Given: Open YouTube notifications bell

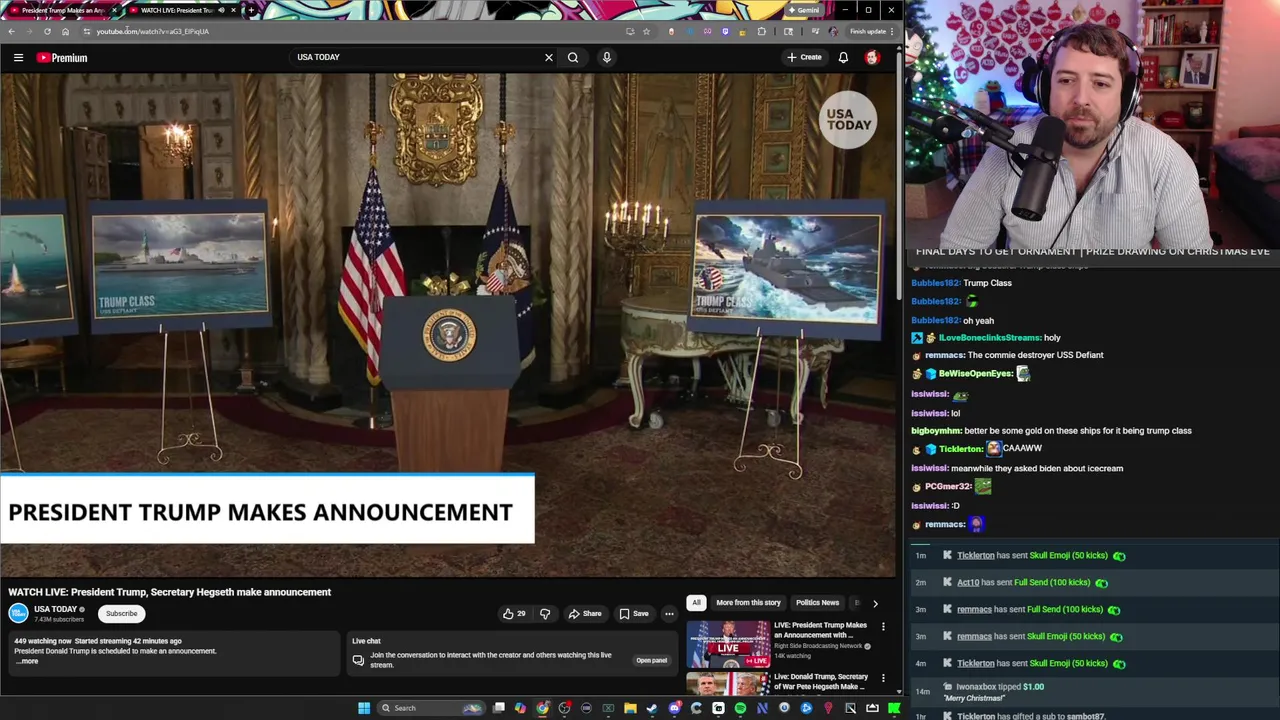Looking at the screenshot, I should (x=843, y=58).
